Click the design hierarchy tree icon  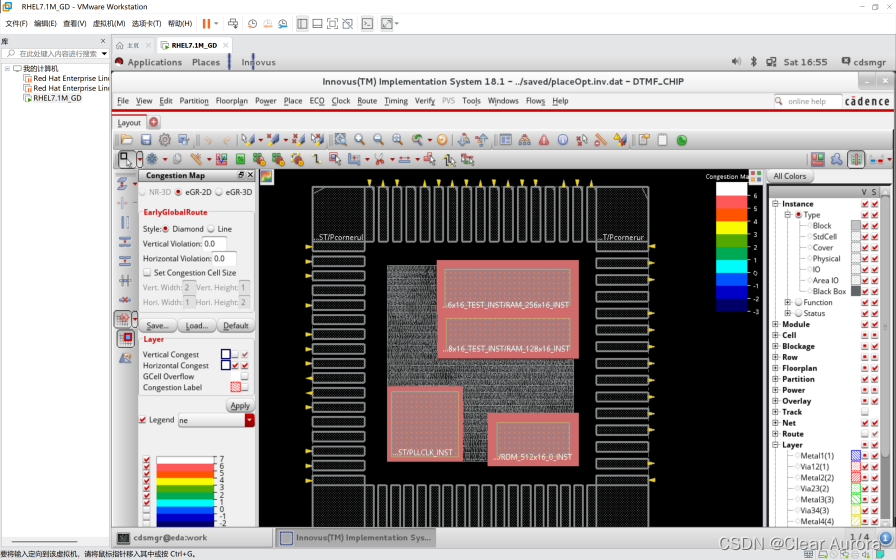pyautogui.click(x=525, y=140)
